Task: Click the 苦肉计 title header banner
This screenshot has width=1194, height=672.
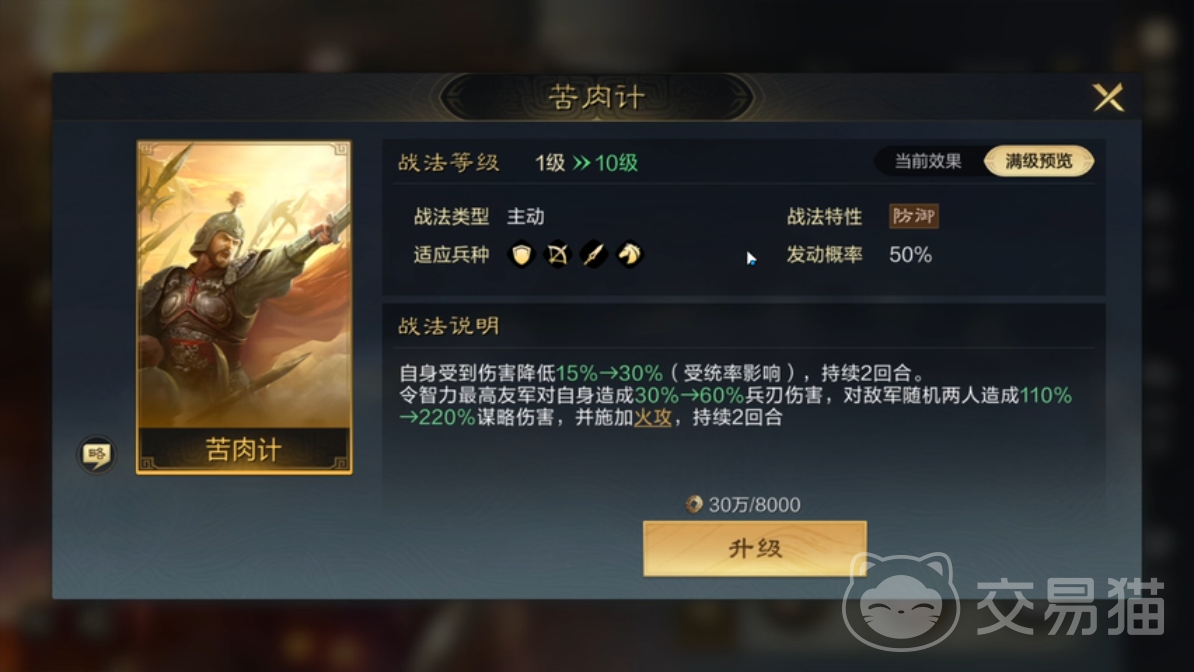Action: coord(597,98)
